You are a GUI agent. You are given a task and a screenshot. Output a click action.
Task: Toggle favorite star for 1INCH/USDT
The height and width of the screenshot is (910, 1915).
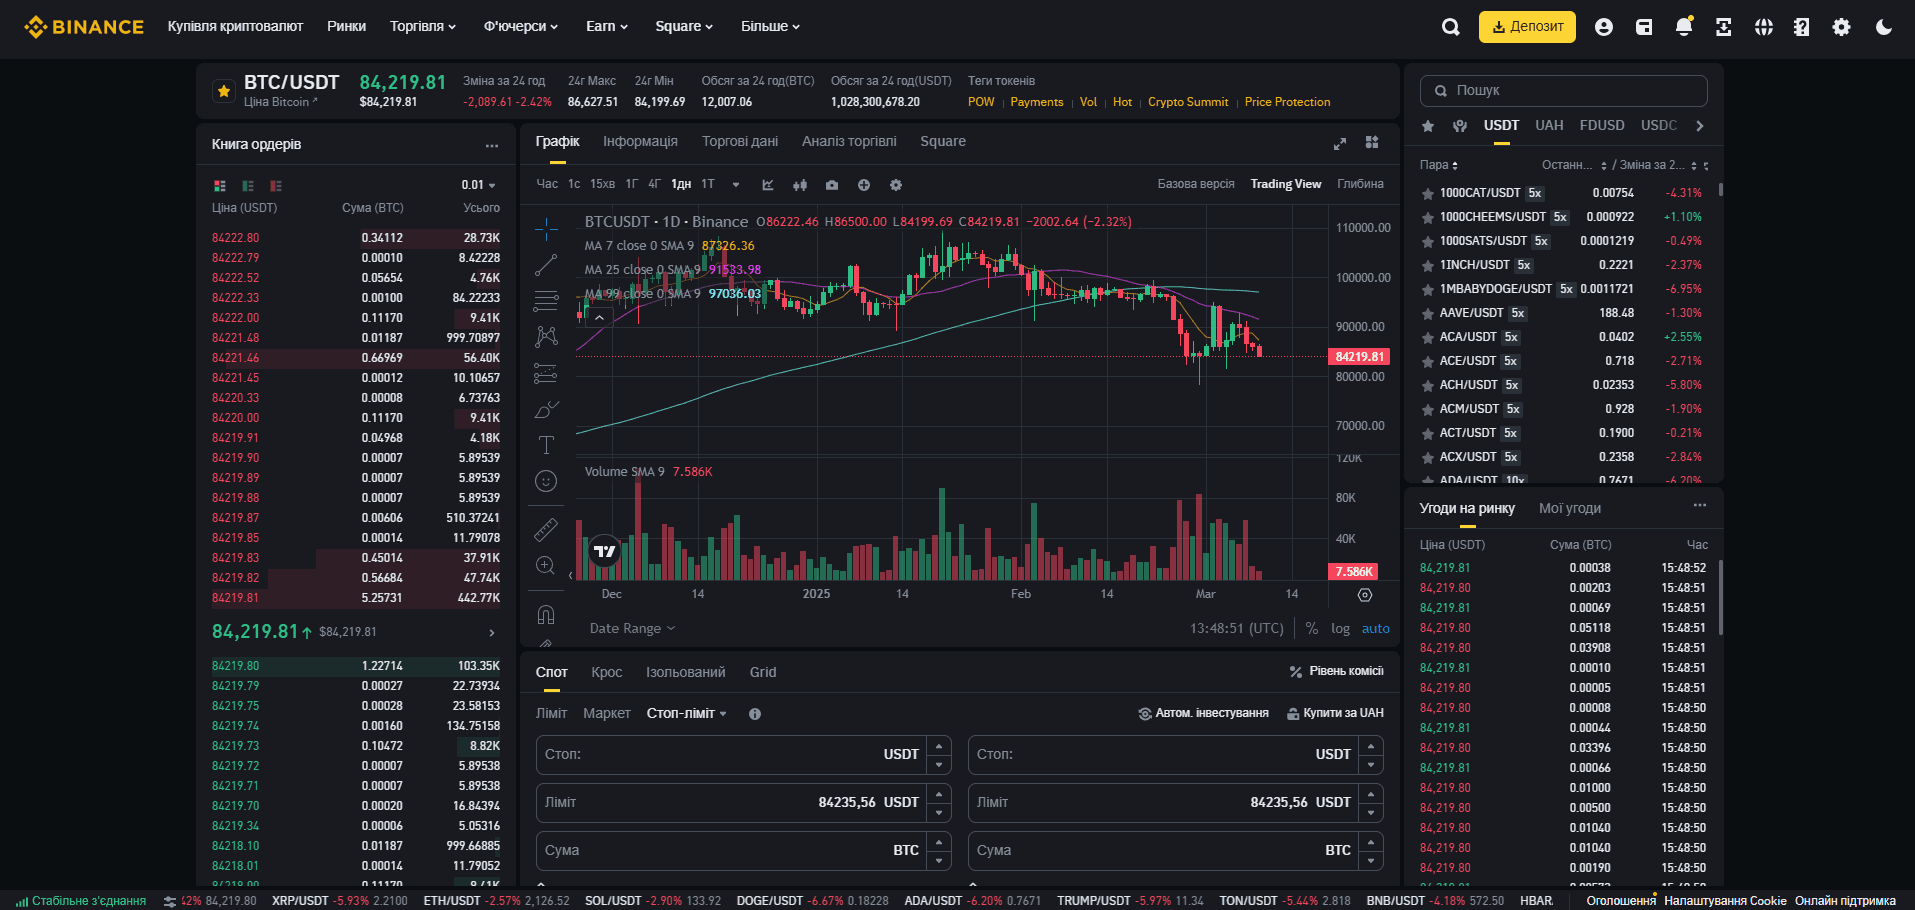click(x=1428, y=265)
